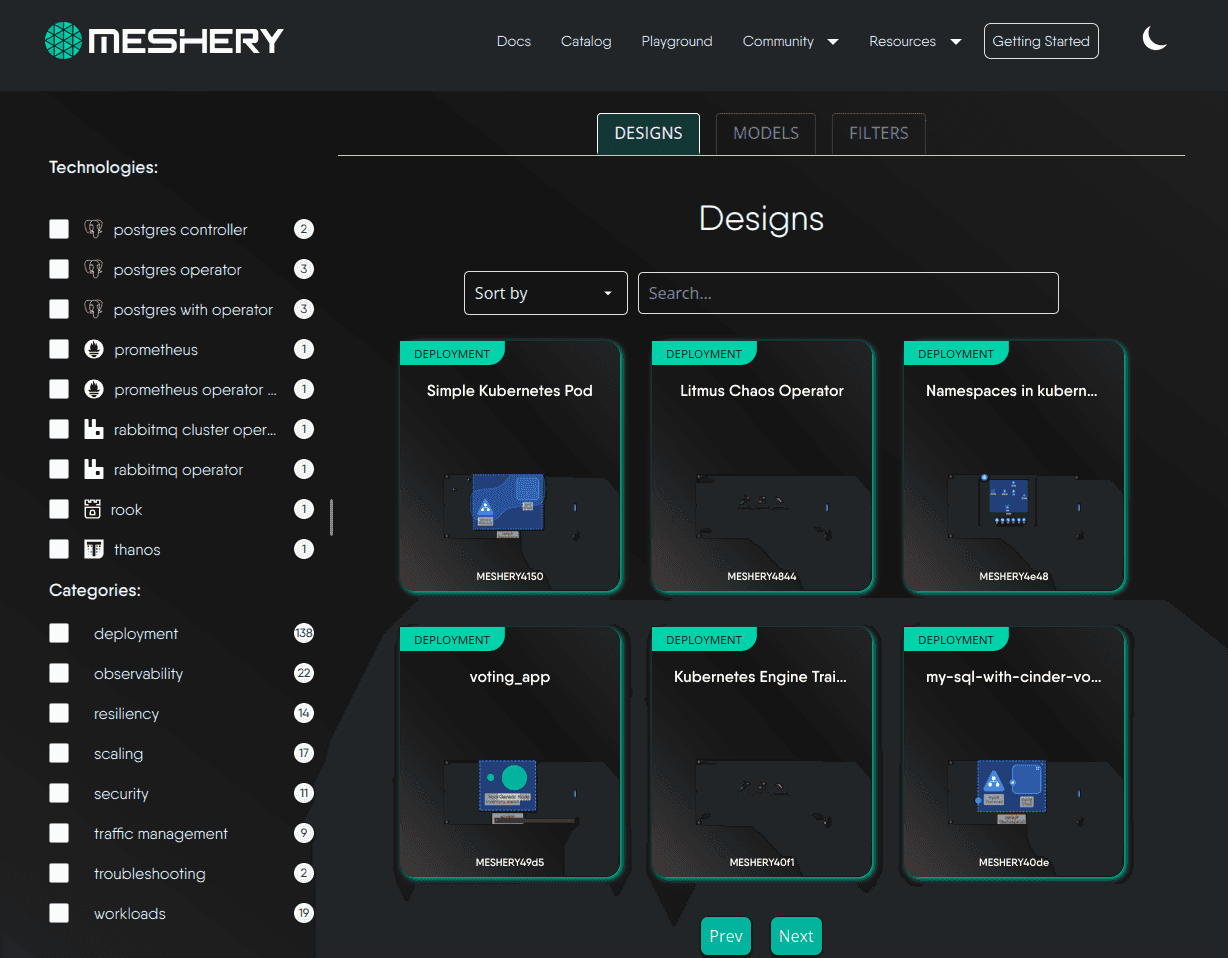Click the technologies list scrollbar

click(x=331, y=517)
